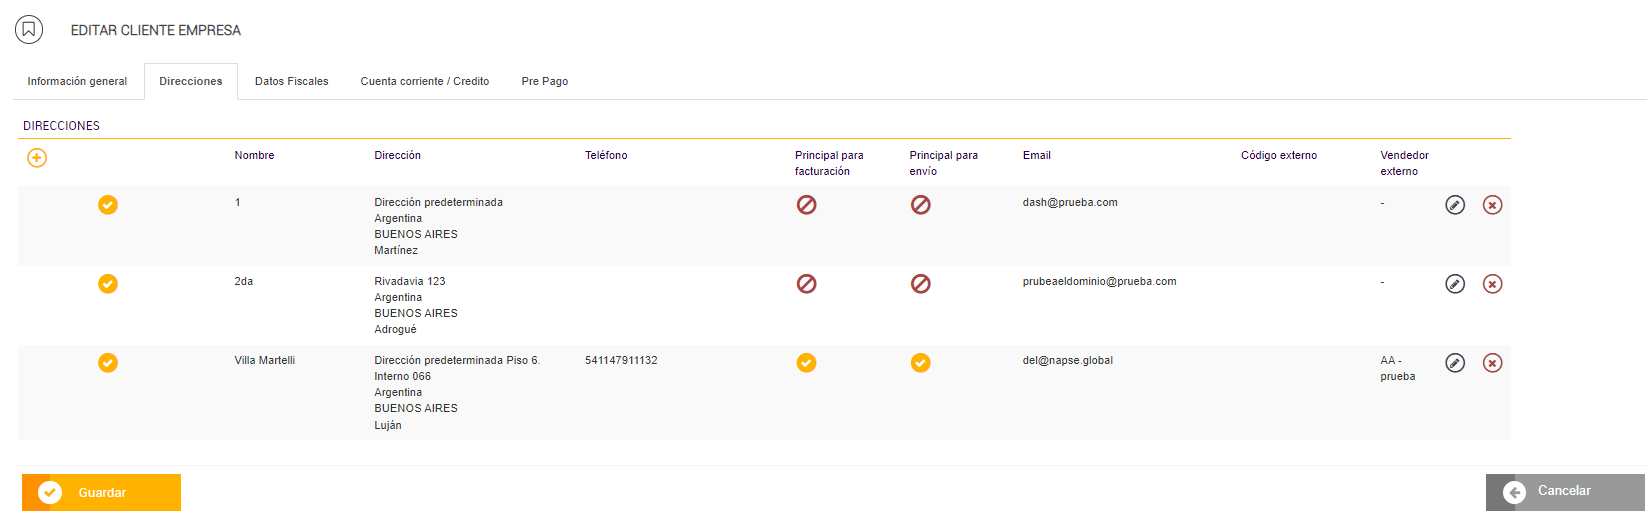Select the address name 1 link
Viewport: 1647px width, 518px height.
click(238, 202)
